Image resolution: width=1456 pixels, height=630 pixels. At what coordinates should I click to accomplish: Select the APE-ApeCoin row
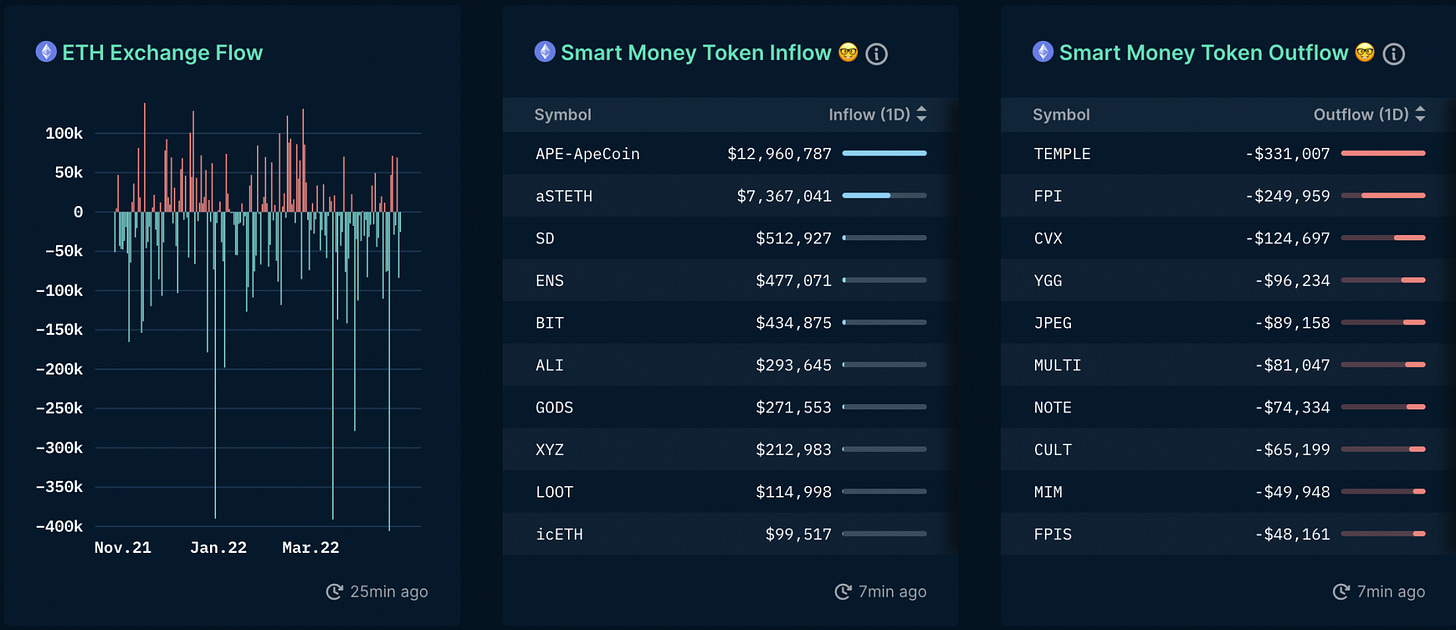730,154
